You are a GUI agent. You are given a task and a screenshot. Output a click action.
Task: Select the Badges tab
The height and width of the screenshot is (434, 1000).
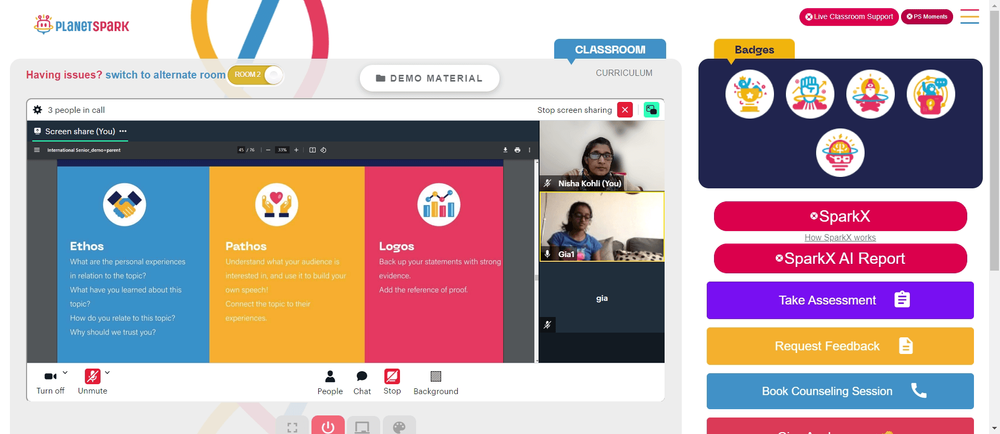click(x=754, y=50)
